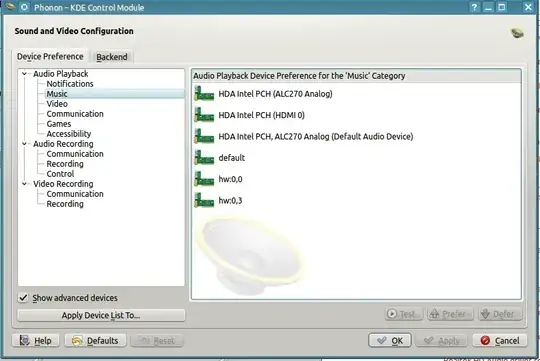Screen dimensions: 540x361
Task: Confirm settings with OK button
Action: [390, 341]
